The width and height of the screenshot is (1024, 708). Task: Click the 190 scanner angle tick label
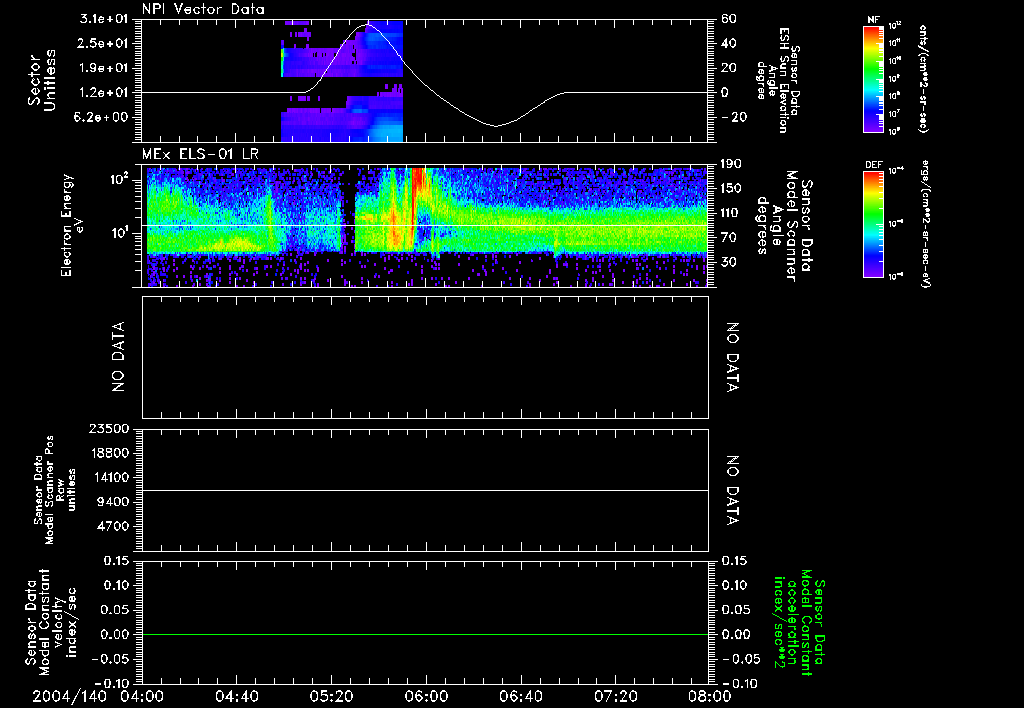(731, 164)
